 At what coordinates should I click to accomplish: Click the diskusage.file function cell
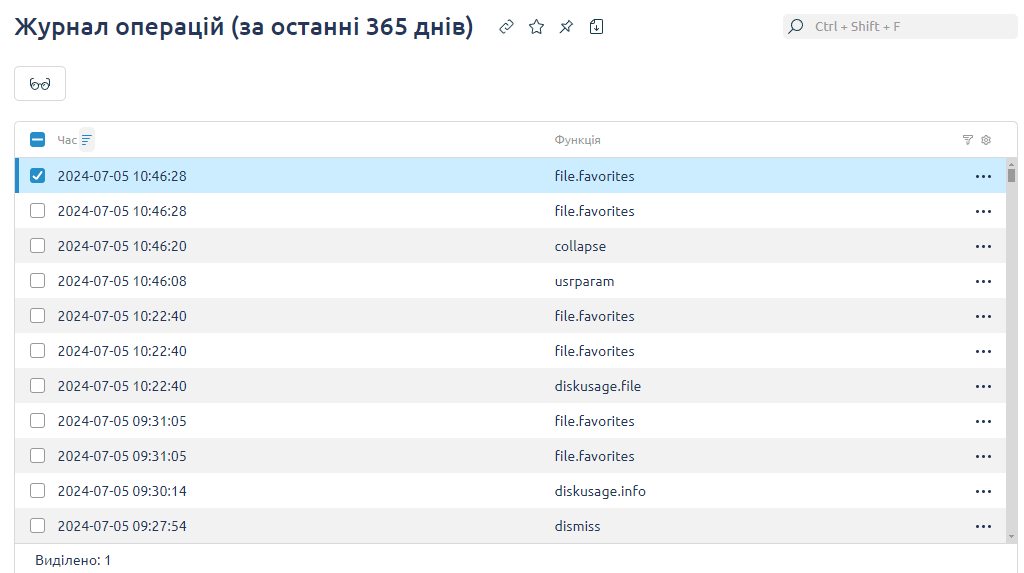(x=598, y=386)
